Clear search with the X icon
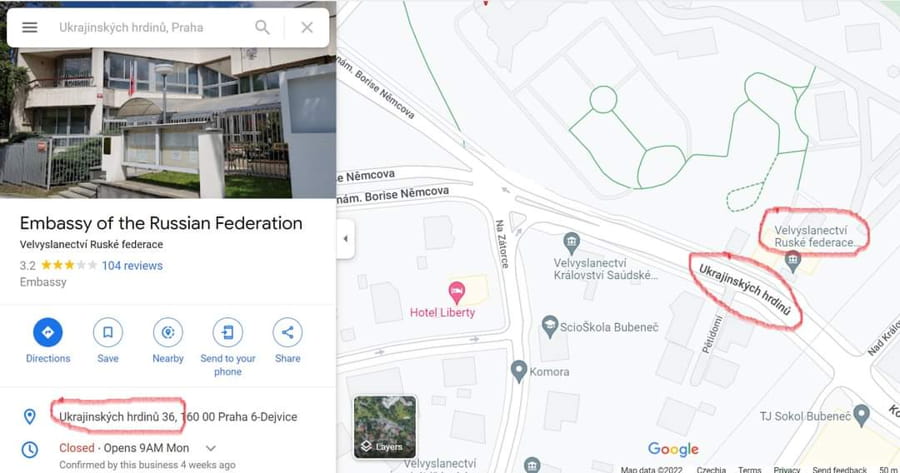 click(x=307, y=27)
